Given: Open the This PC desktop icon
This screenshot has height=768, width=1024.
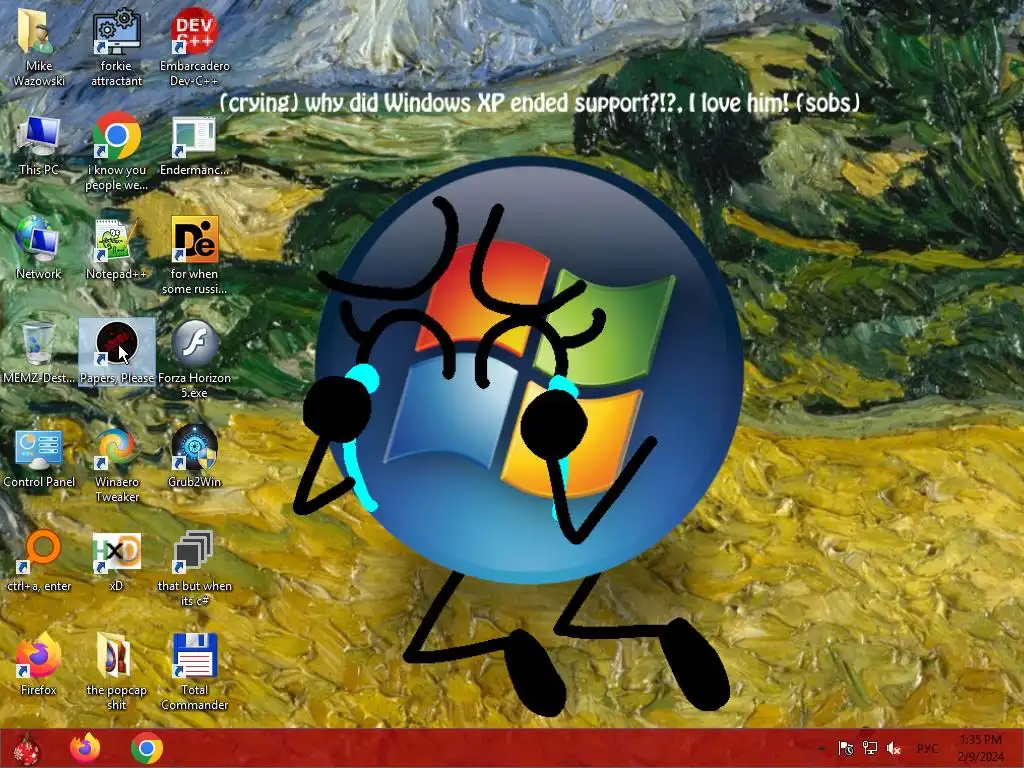Looking at the screenshot, I should coord(39,146).
